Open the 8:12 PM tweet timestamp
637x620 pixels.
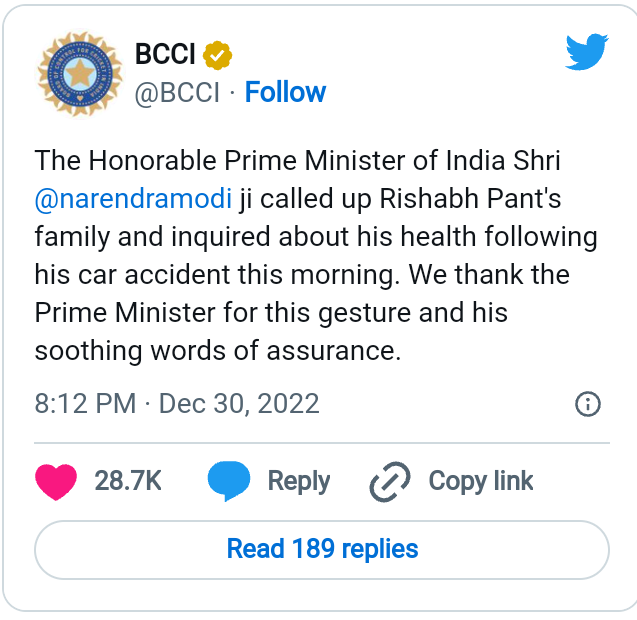(85, 404)
